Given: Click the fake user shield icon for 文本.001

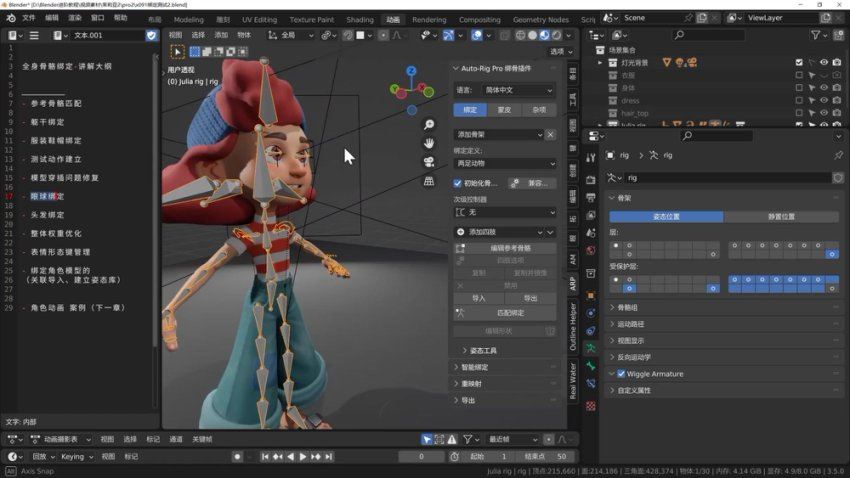Looking at the screenshot, I should (x=151, y=35).
